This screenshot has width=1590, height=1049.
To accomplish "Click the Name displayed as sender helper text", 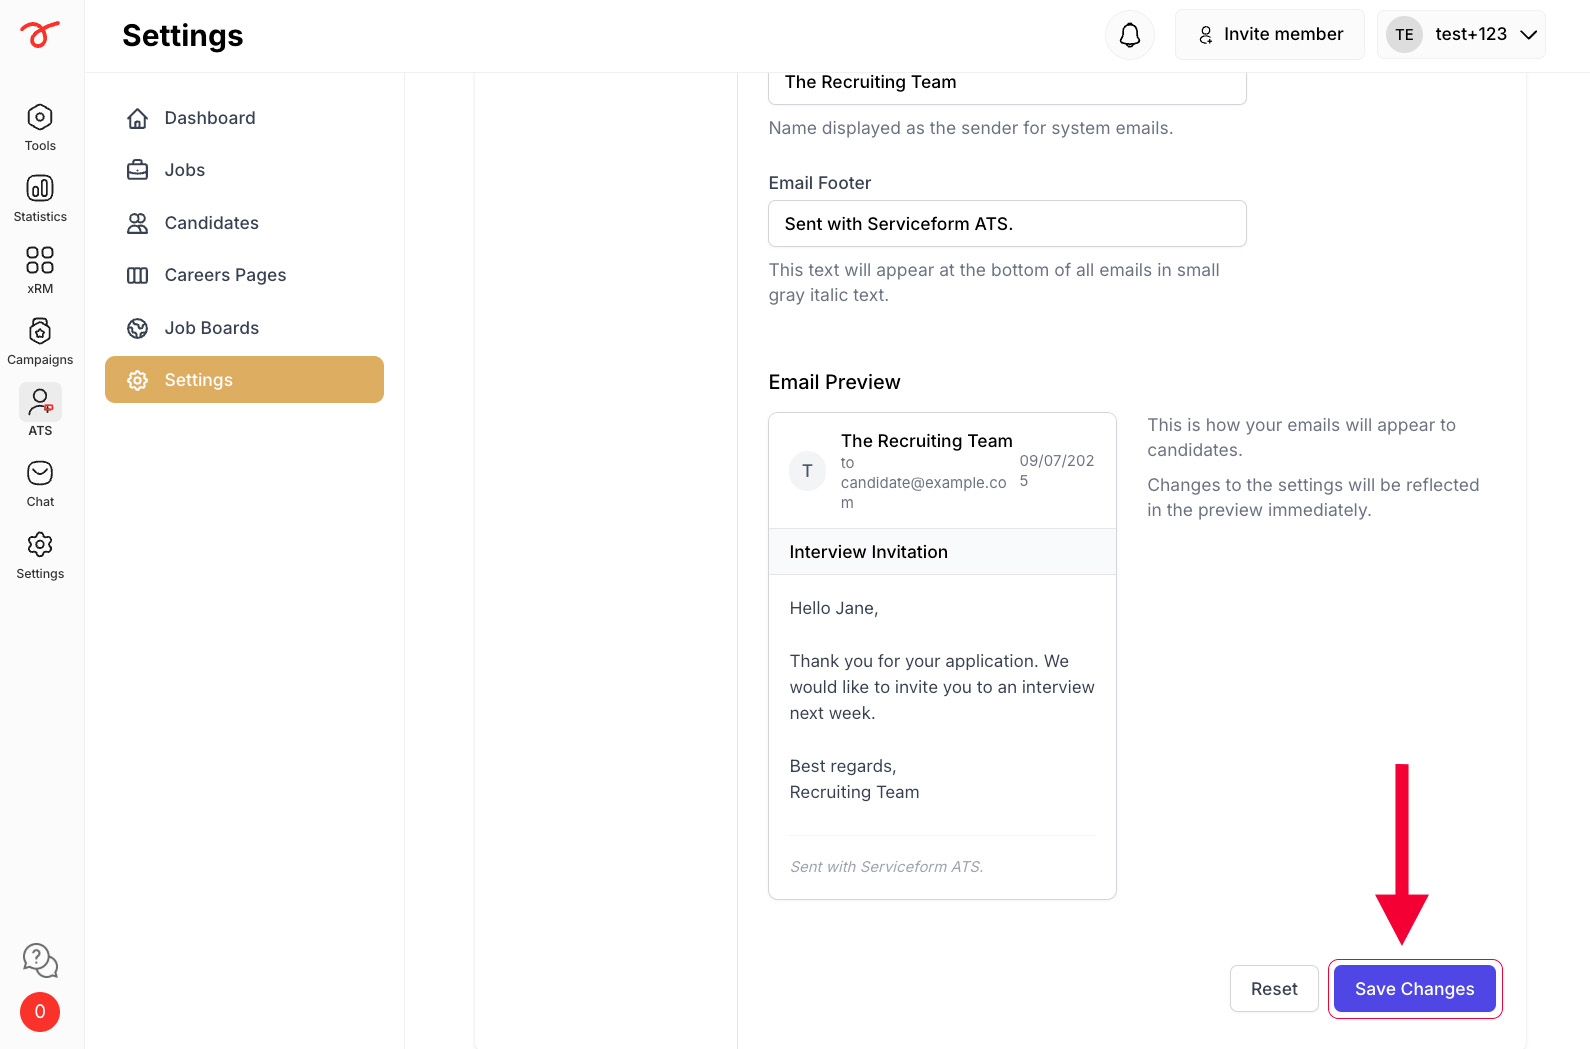I will 970,128.
